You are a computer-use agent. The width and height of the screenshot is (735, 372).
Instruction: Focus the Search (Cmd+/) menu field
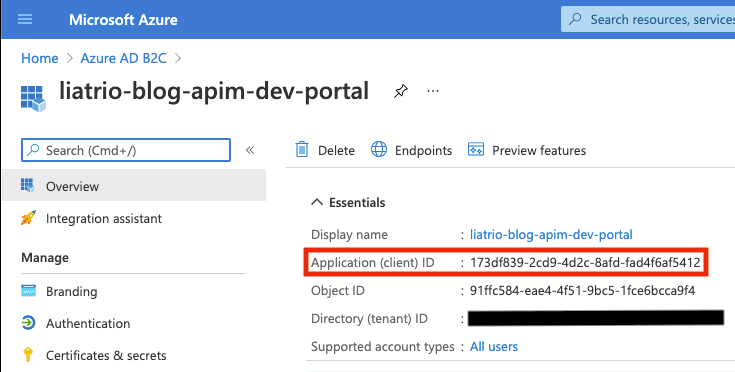(126, 150)
